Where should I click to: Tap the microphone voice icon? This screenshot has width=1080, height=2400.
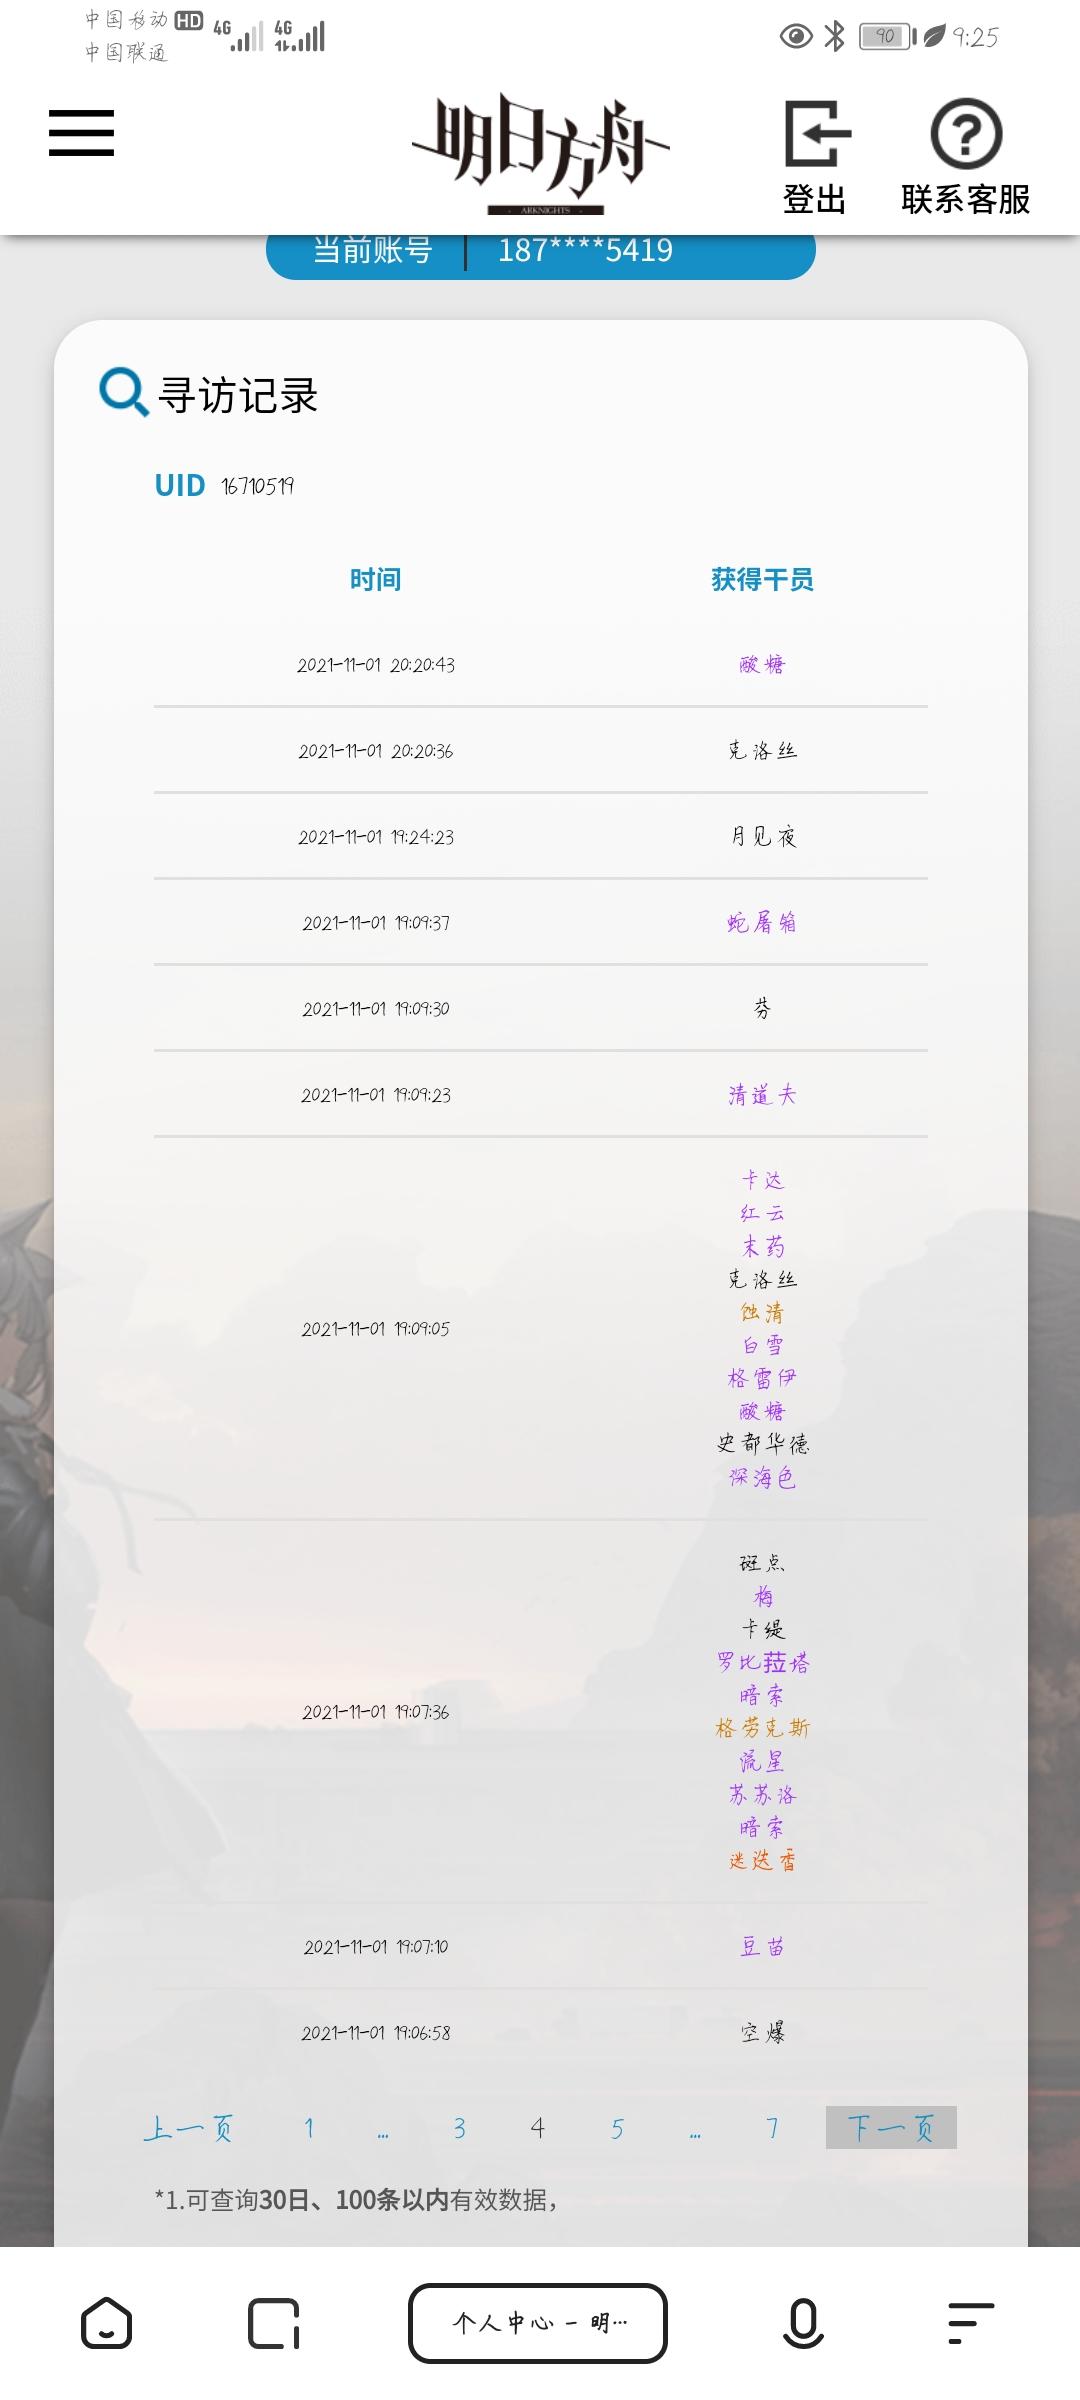(803, 2322)
